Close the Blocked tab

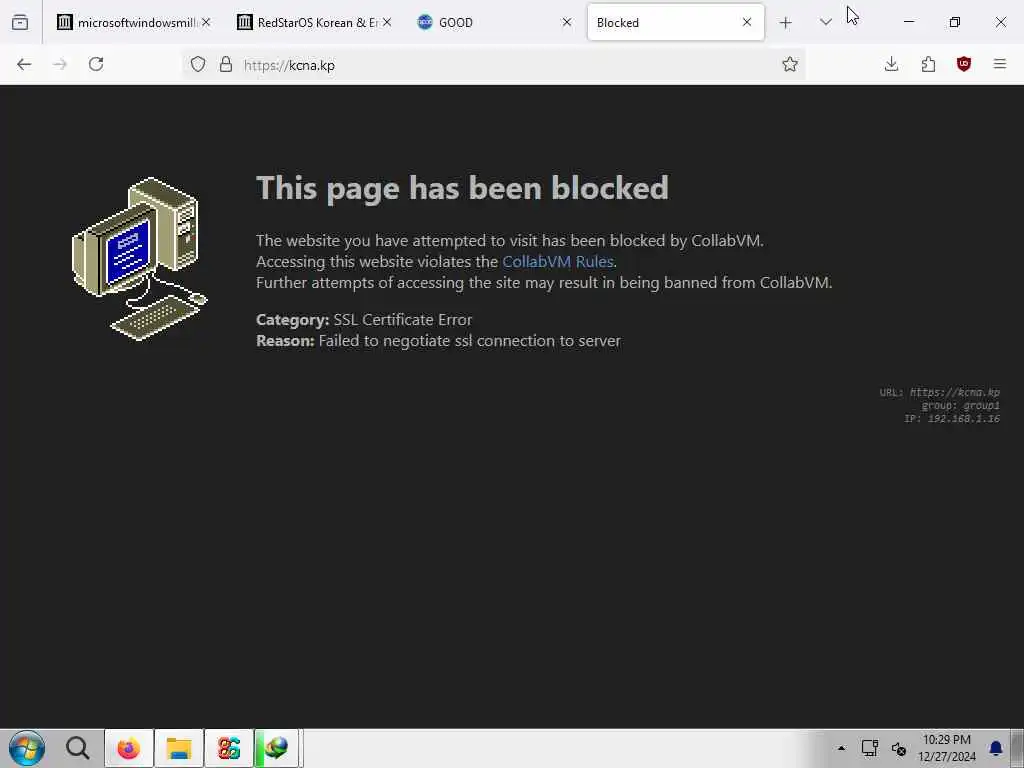point(747,22)
